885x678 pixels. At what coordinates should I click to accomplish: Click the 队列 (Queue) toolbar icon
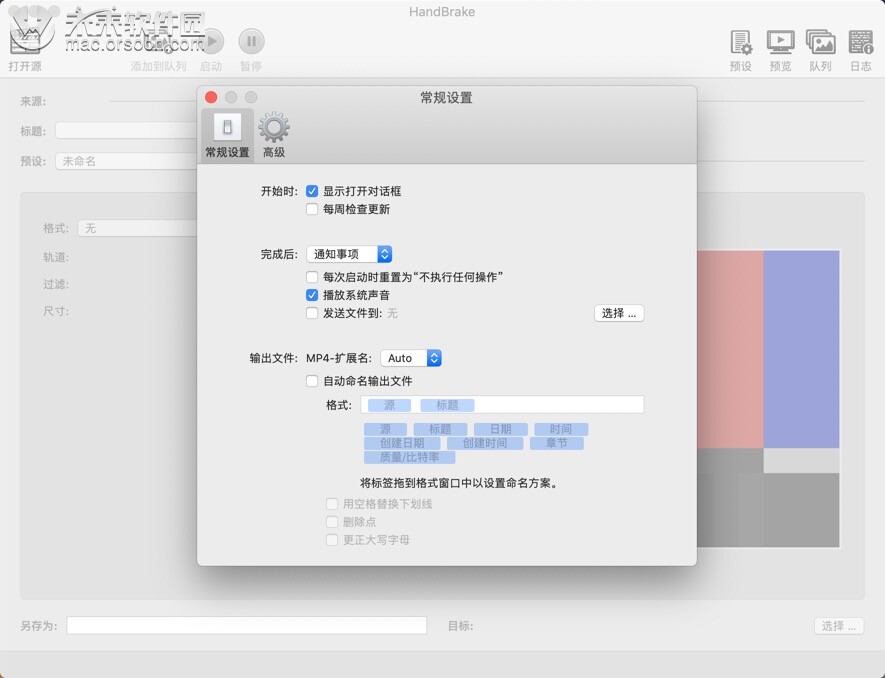[x=820, y=41]
